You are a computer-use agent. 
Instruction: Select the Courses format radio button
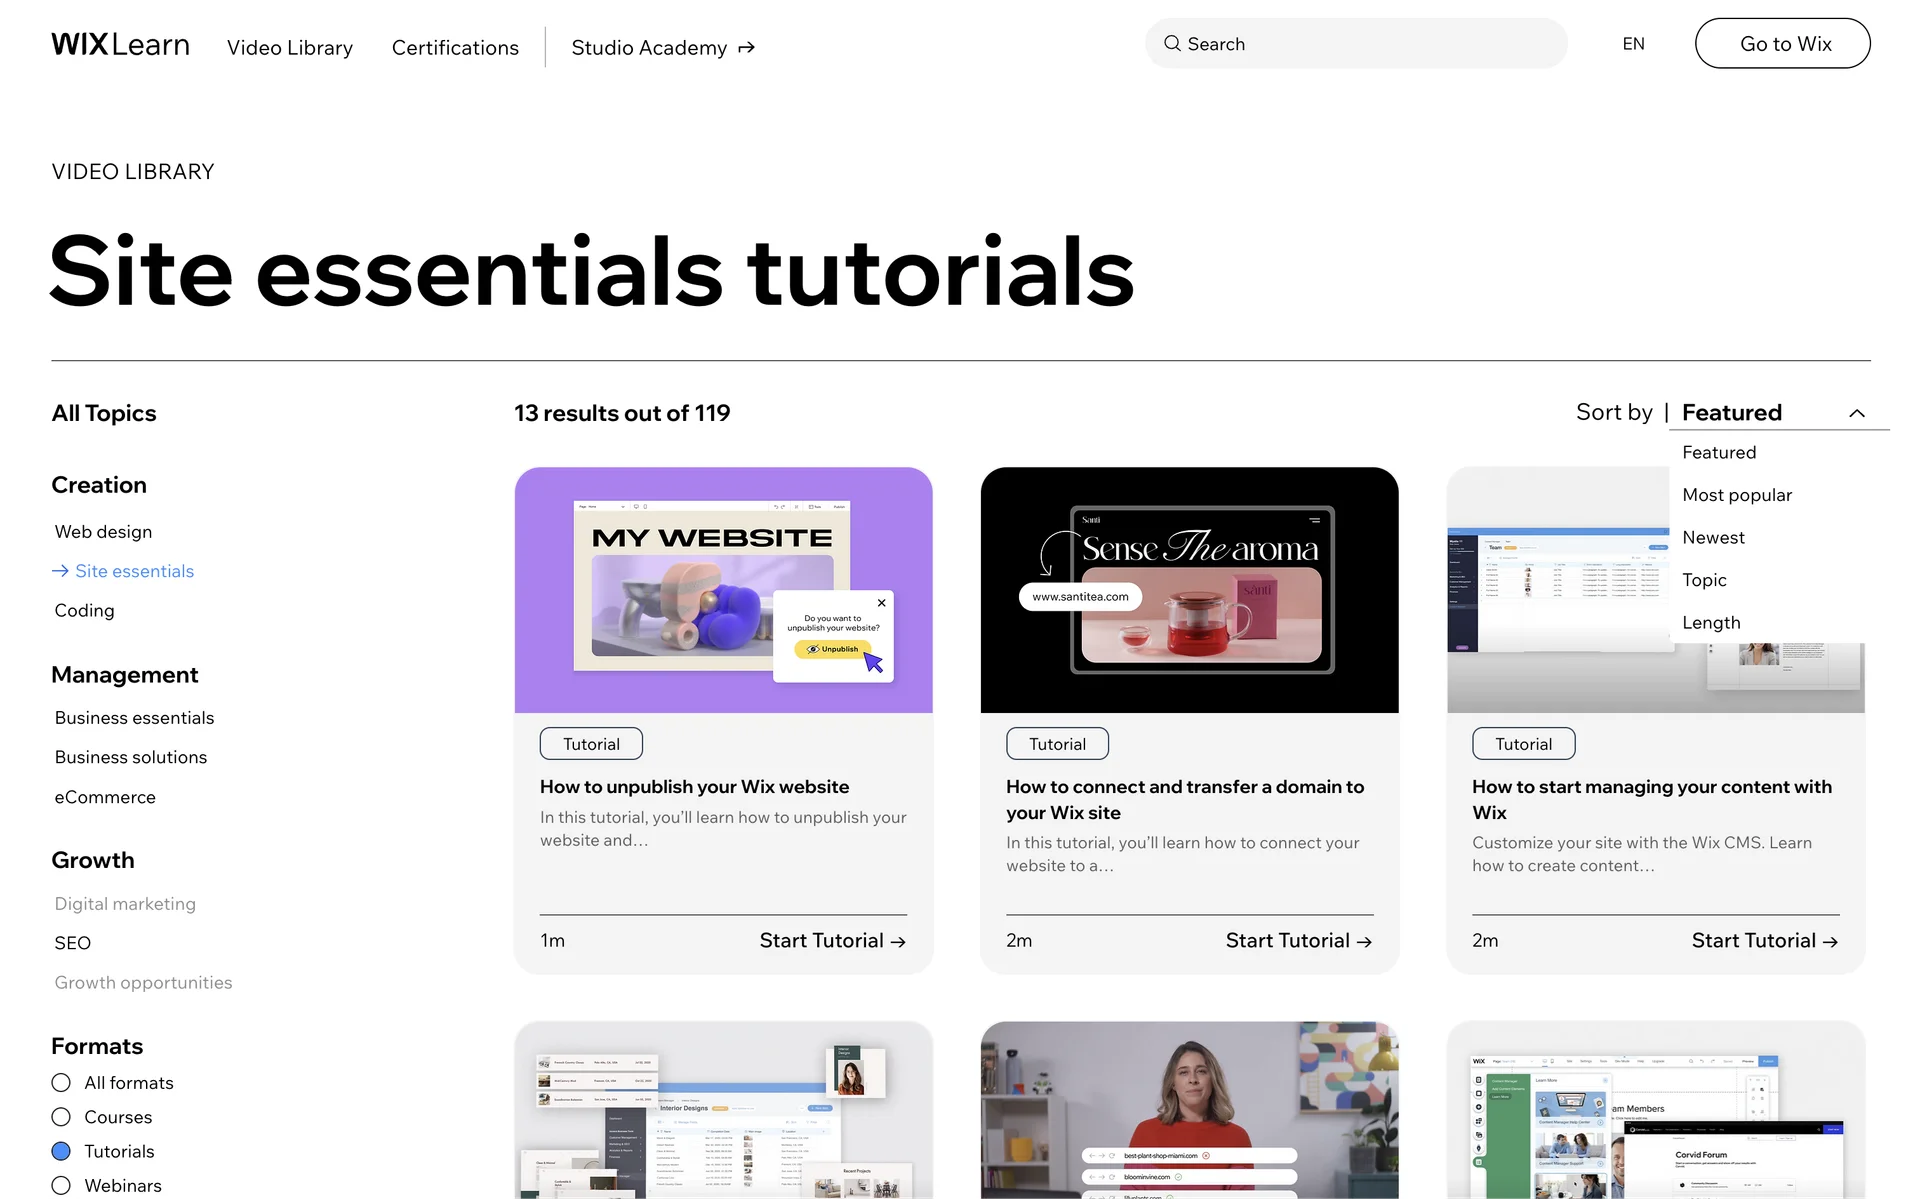[x=61, y=1117]
